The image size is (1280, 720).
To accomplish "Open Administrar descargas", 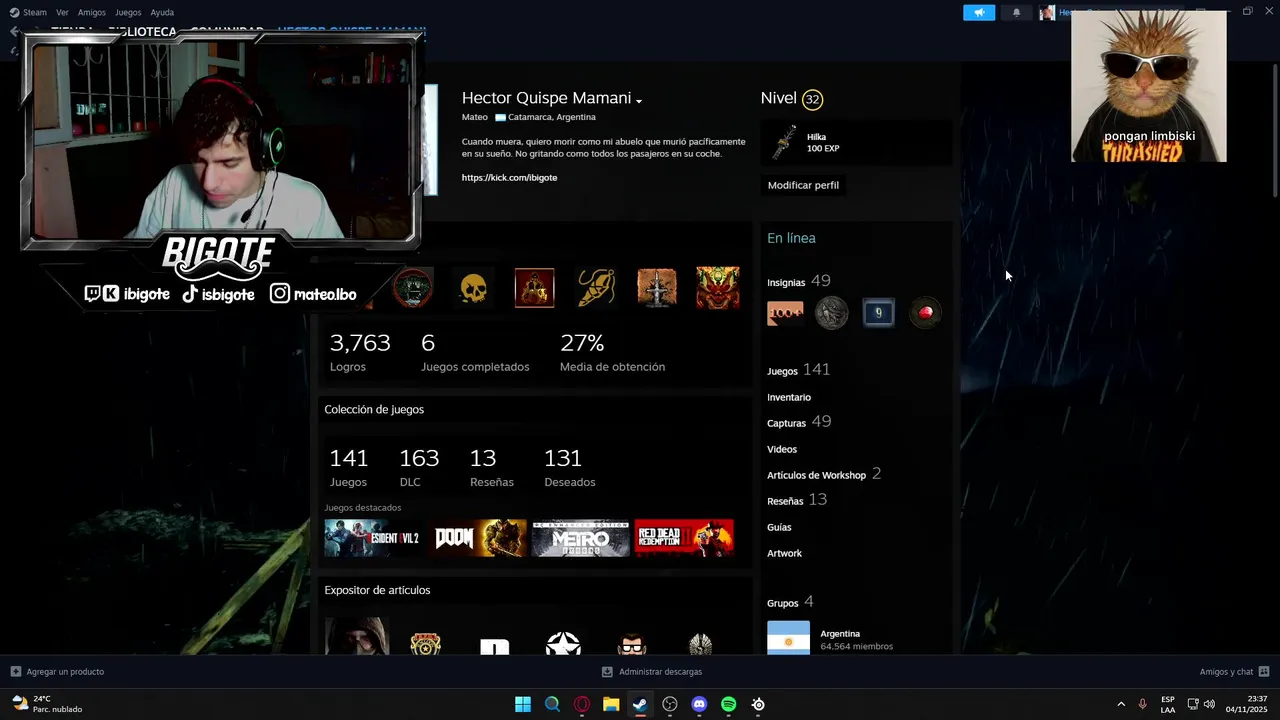I will click(652, 672).
